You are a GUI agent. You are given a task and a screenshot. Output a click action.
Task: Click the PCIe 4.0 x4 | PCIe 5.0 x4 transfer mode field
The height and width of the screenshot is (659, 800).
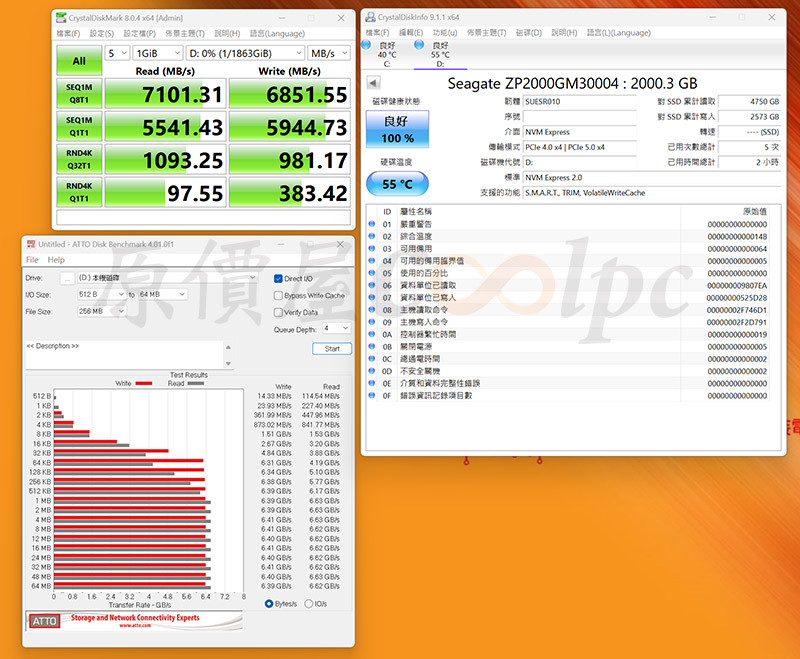coord(580,147)
